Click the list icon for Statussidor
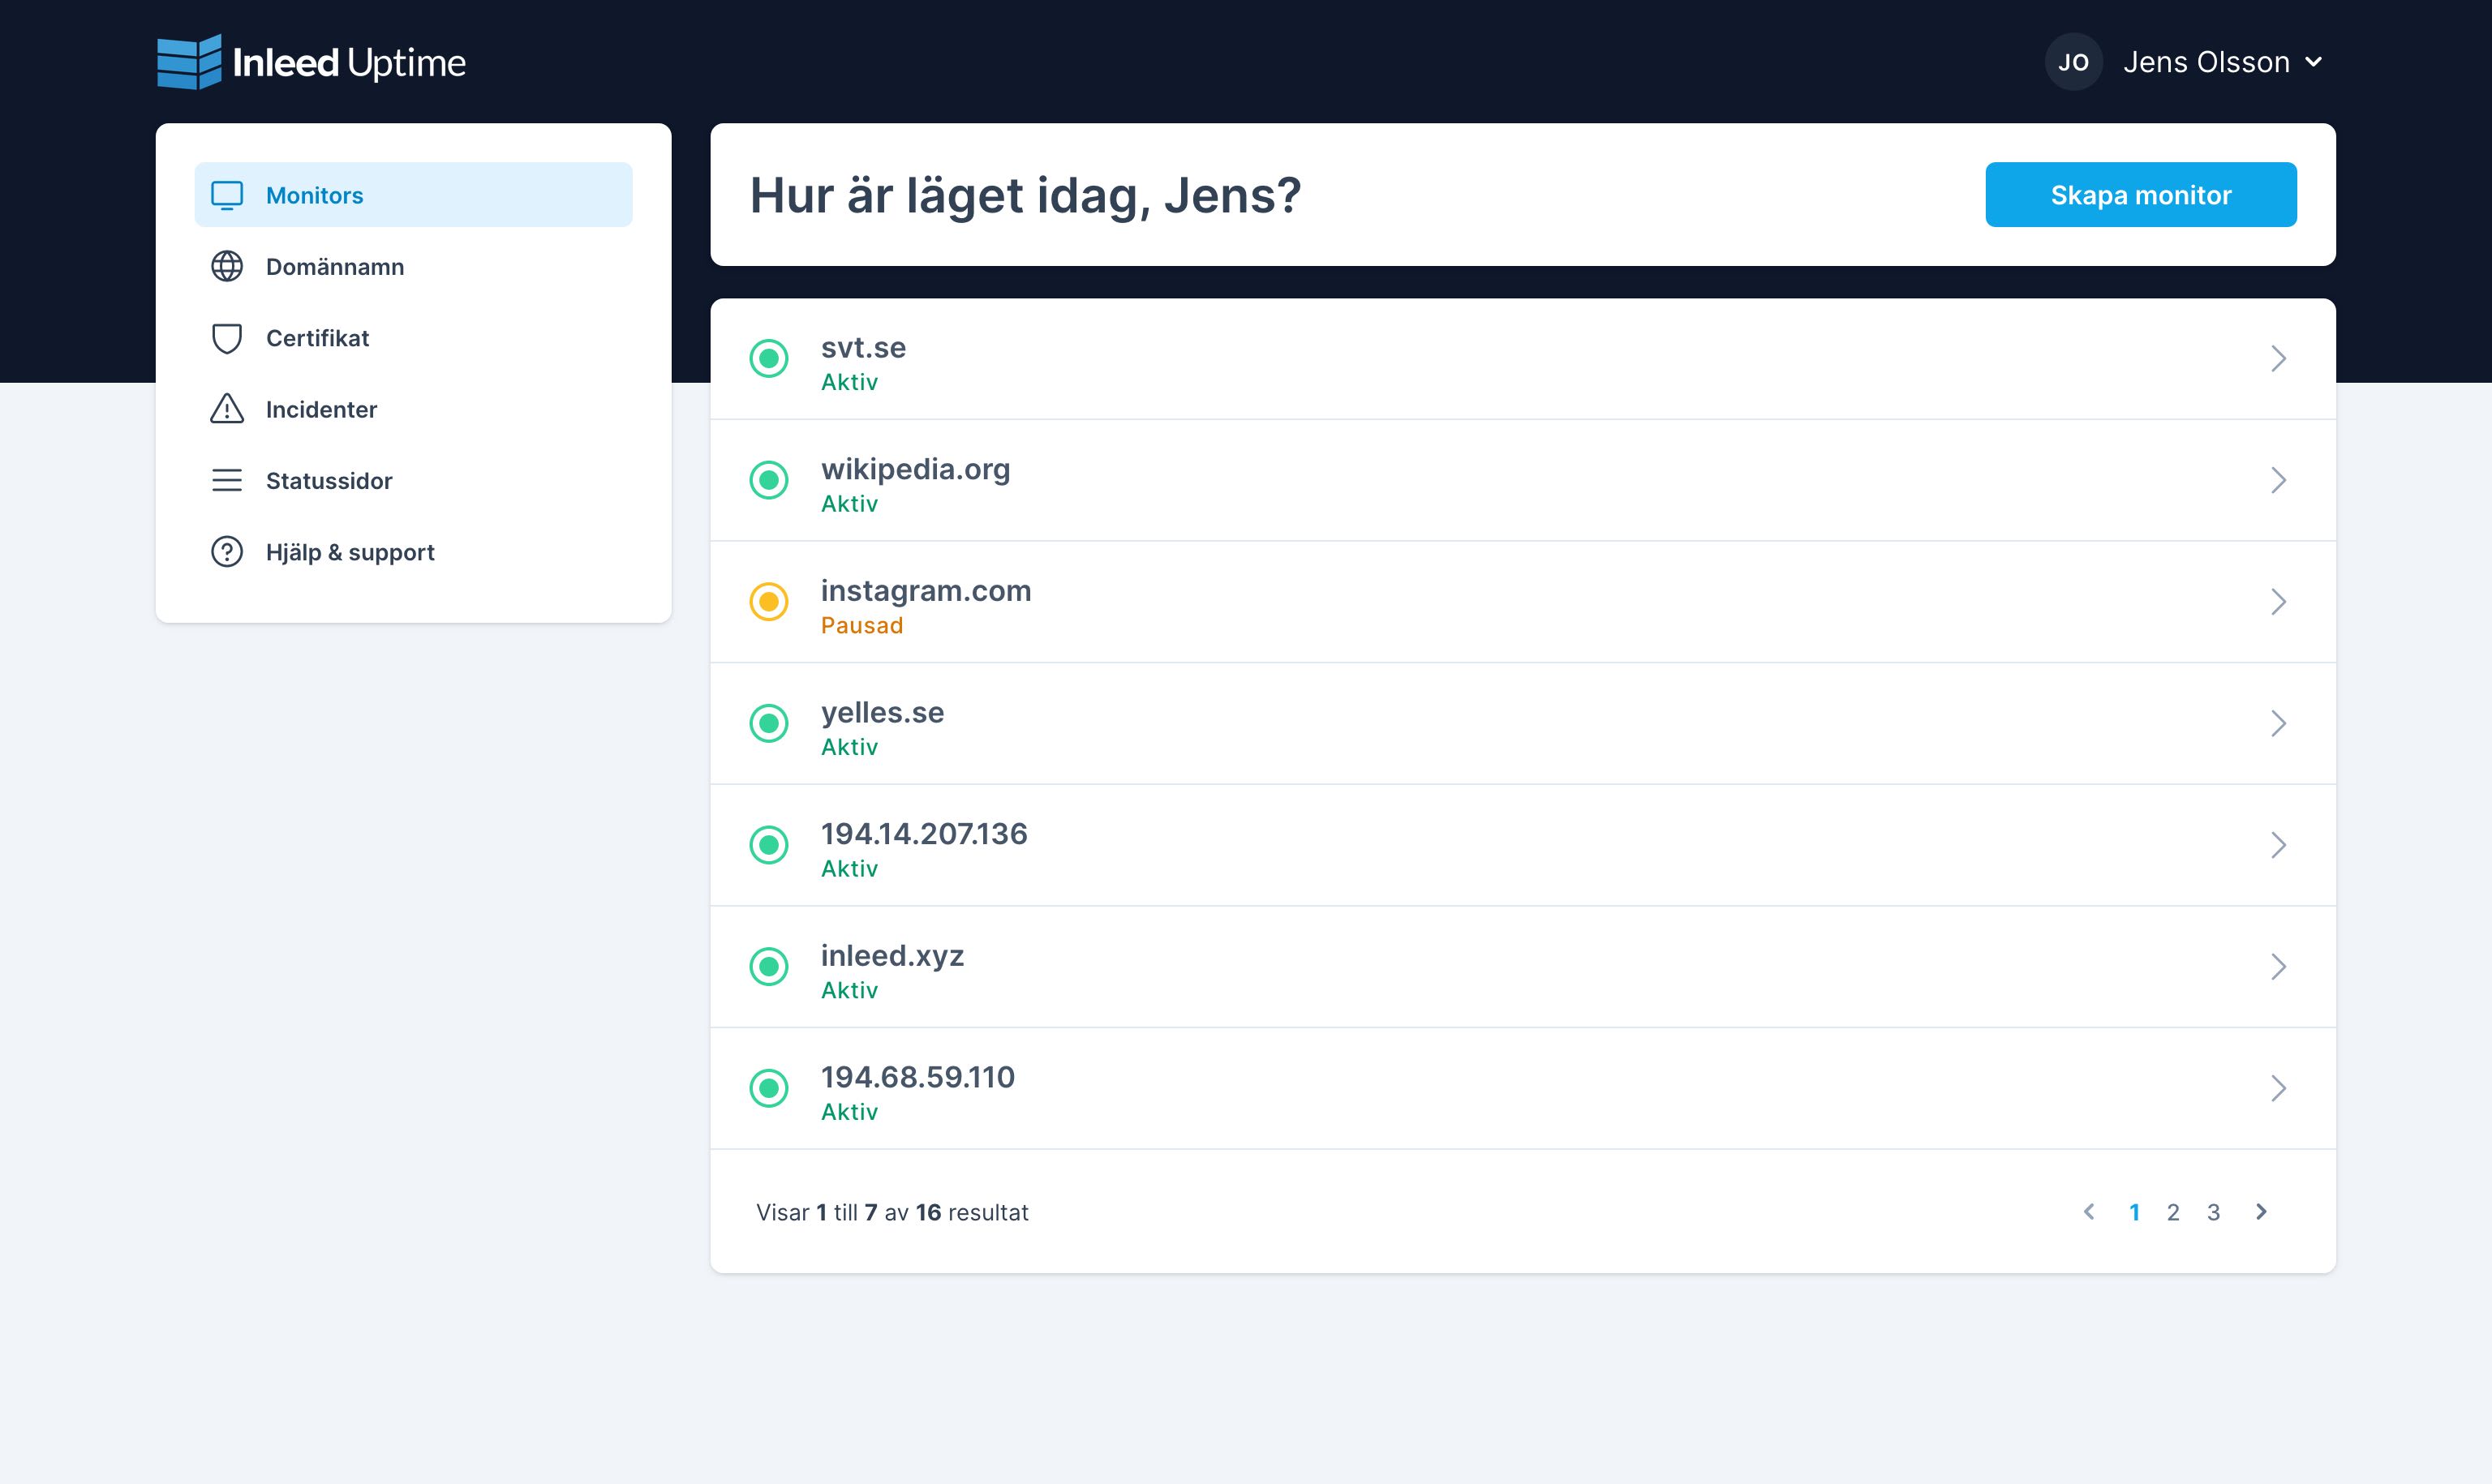This screenshot has height=1484, width=2492. [x=227, y=481]
